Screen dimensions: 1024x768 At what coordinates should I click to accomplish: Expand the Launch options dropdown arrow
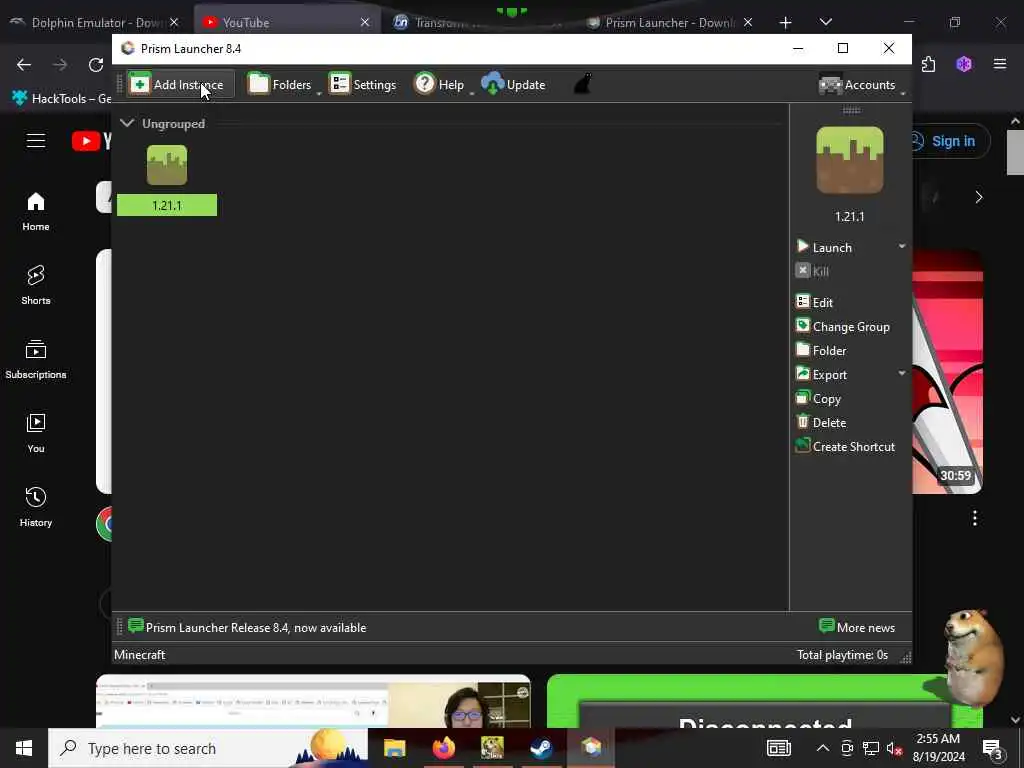click(x=902, y=246)
